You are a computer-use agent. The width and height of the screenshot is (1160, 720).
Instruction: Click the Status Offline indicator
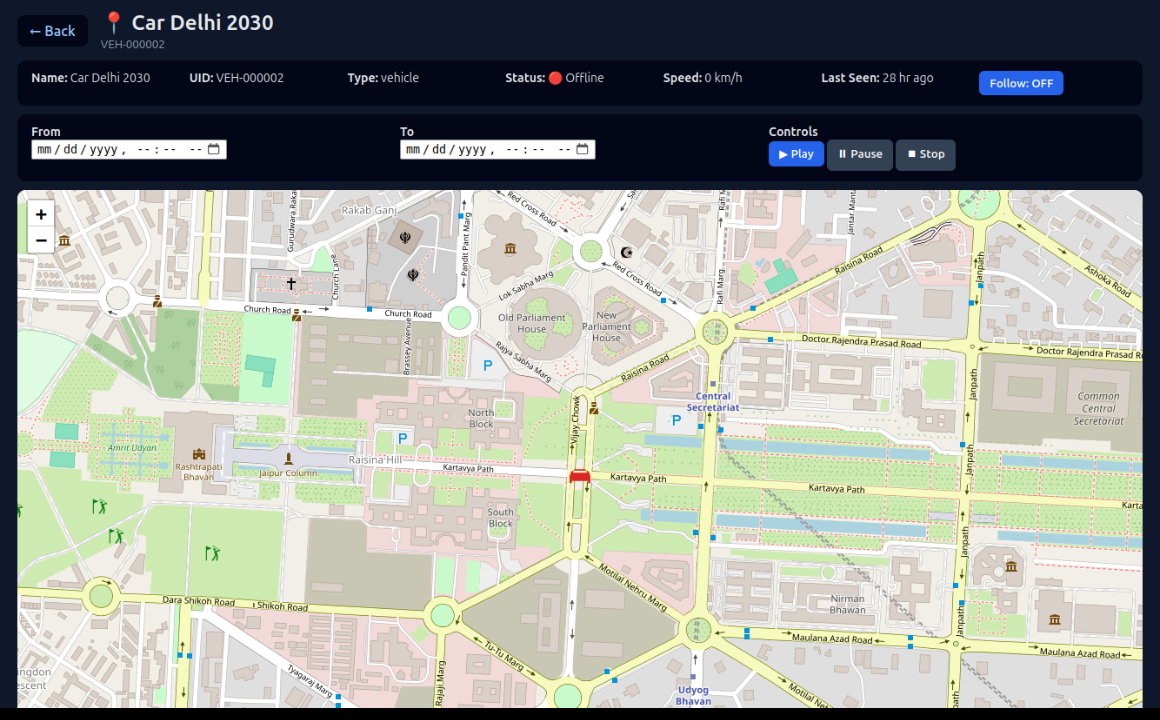pos(554,78)
